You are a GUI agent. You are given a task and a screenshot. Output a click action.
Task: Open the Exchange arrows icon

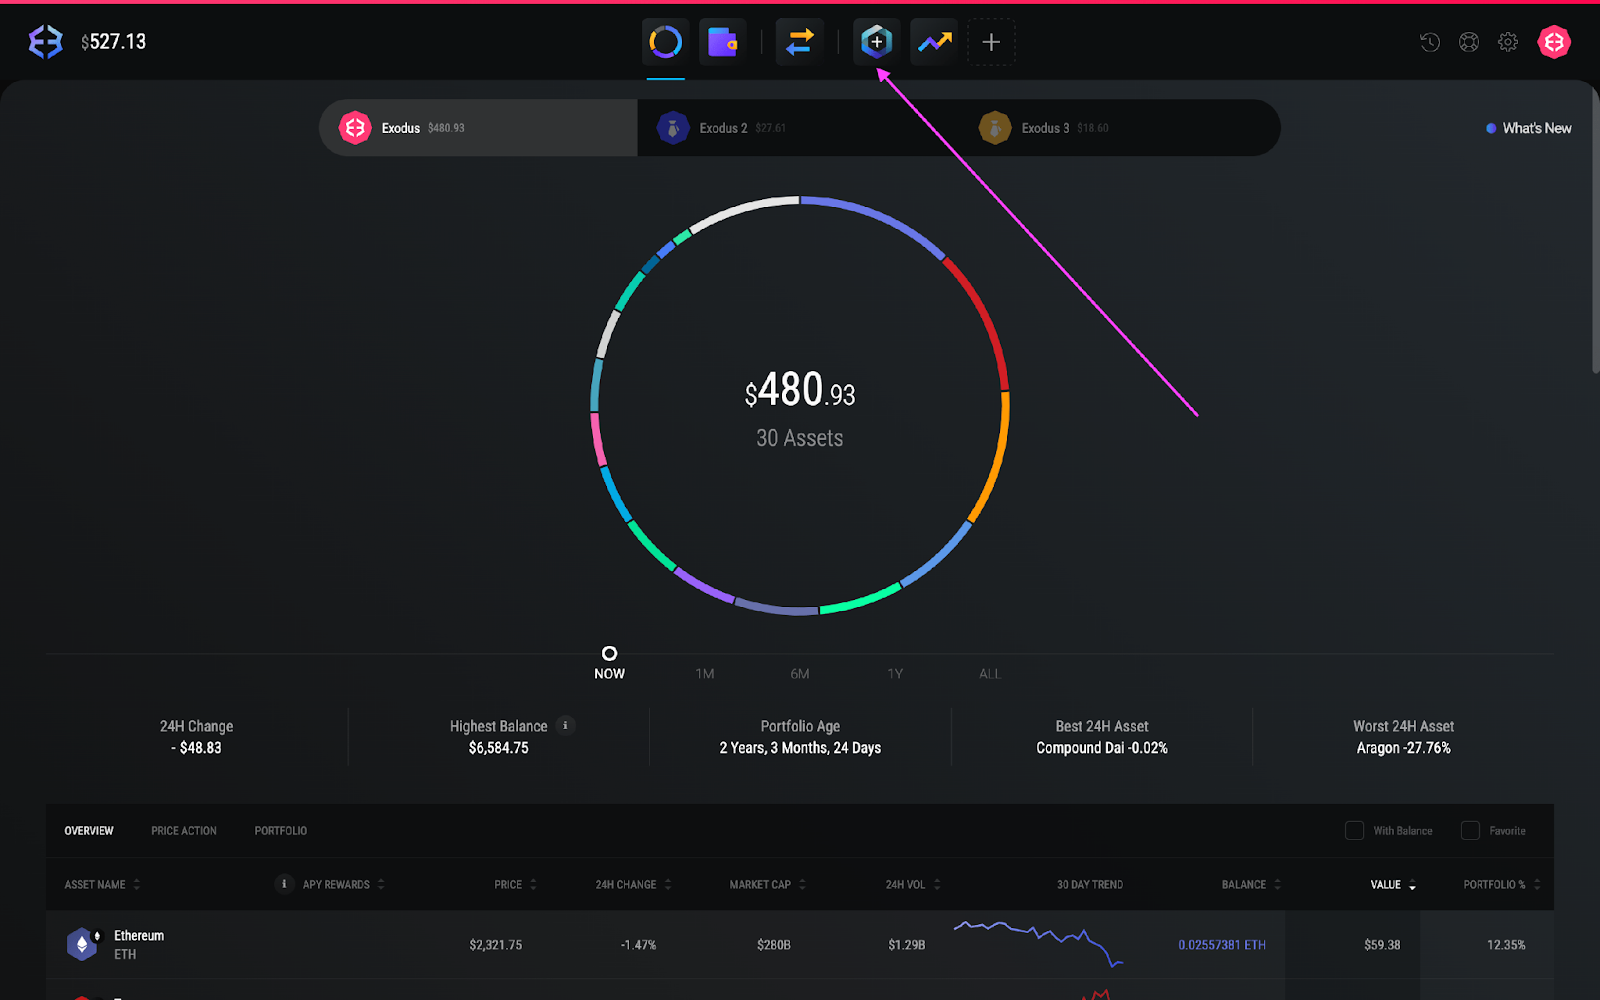pyautogui.click(x=800, y=42)
